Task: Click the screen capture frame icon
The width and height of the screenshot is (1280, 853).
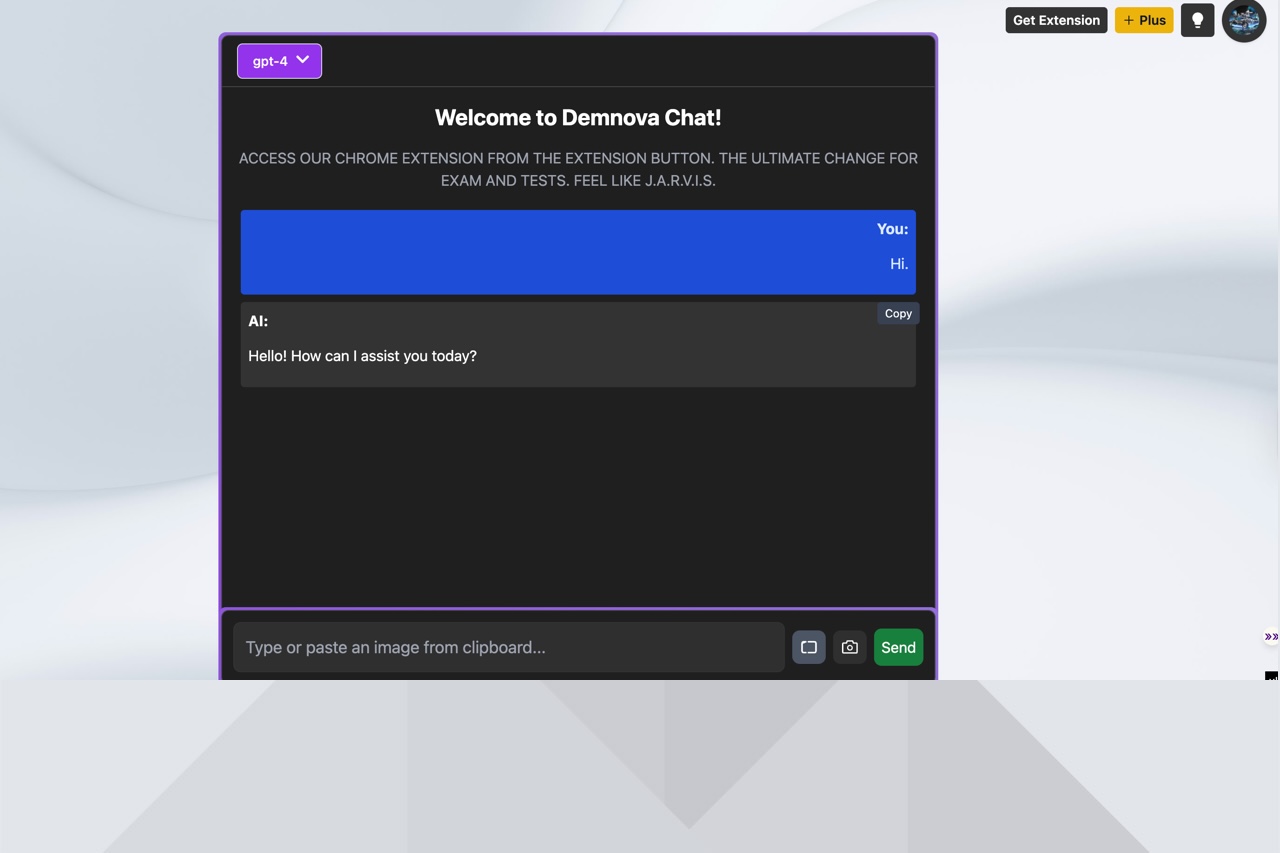Action: (809, 647)
